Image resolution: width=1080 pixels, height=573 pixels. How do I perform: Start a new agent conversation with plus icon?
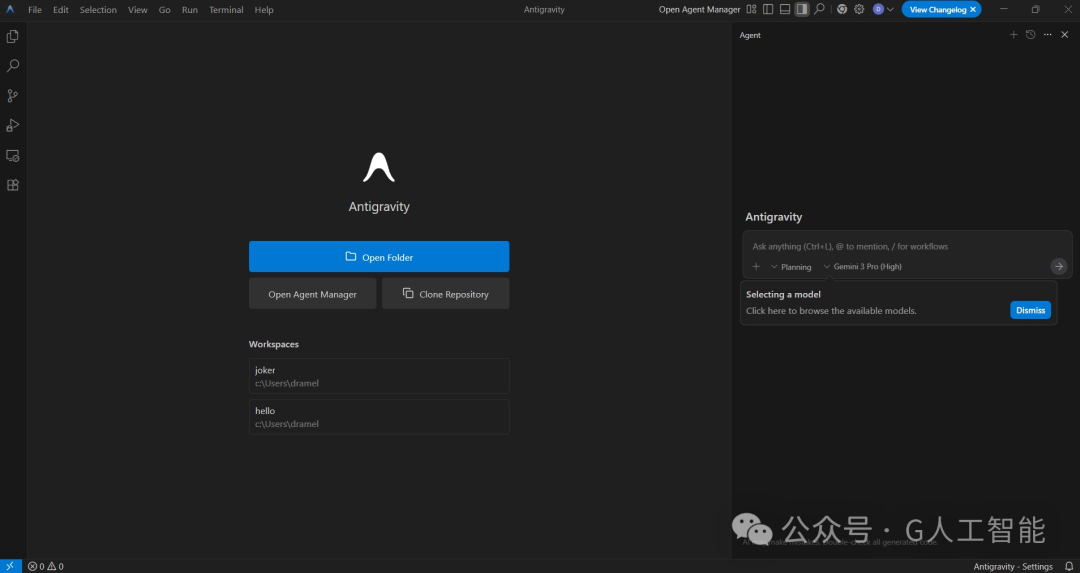[x=1013, y=35]
